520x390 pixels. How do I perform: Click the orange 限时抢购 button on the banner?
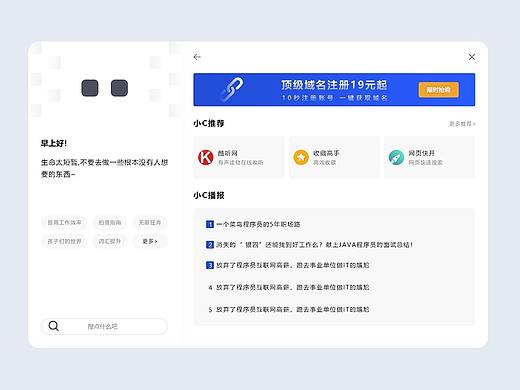coord(438,90)
